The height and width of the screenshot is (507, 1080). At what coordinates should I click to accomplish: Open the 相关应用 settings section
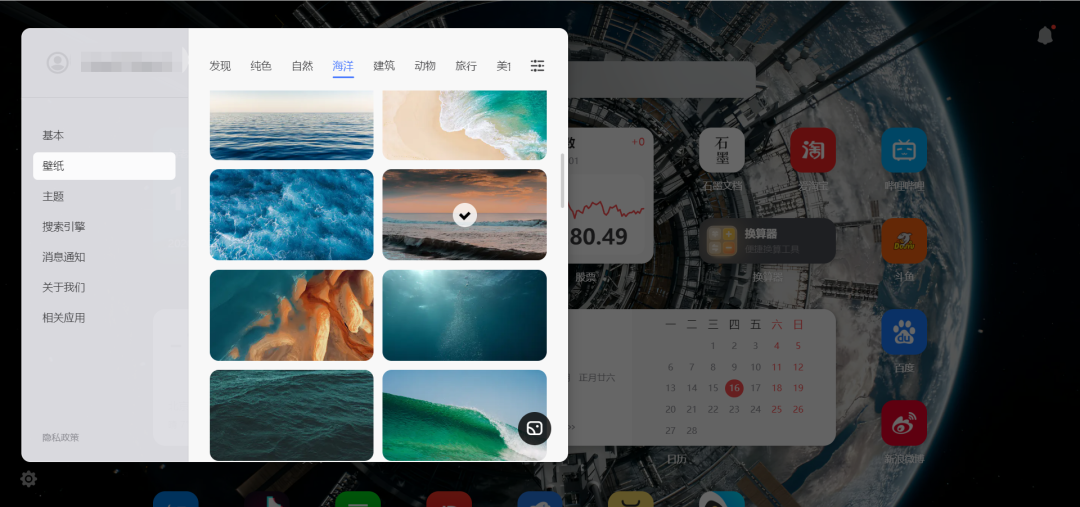104,318
